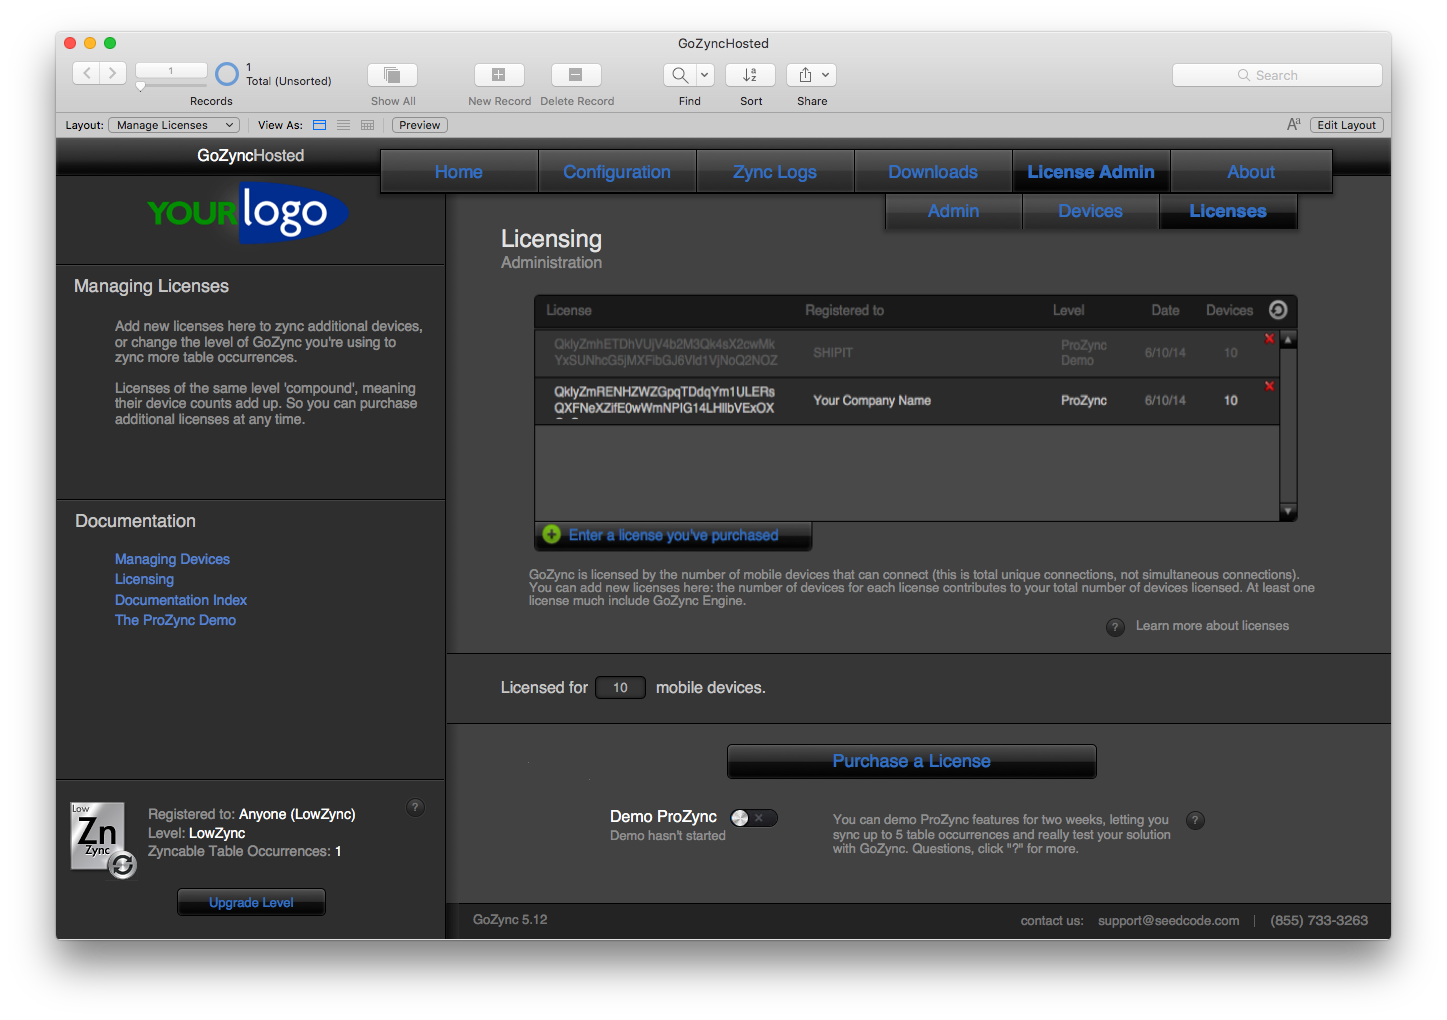
Task: Open the Find options dropdown arrow
Action: (705, 75)
